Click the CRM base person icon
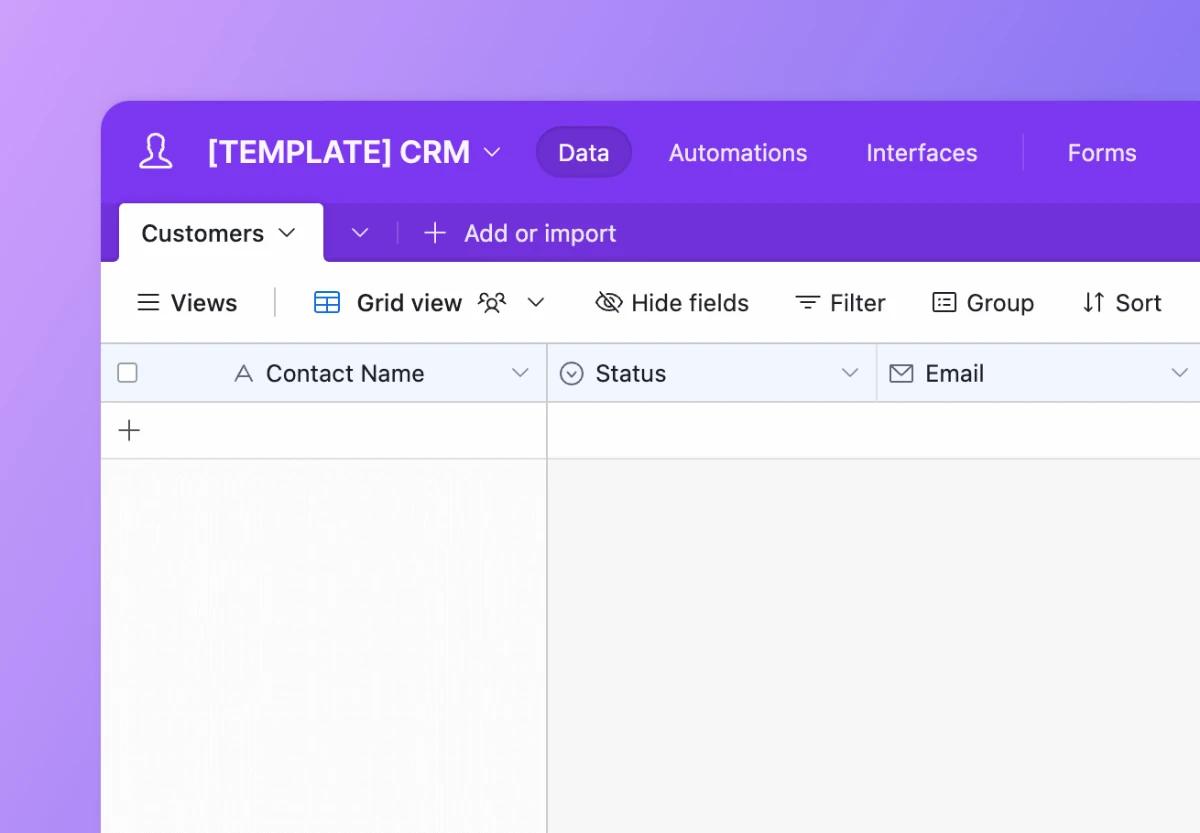Screen dimensions: 1200x833 [x=155, y=152]
